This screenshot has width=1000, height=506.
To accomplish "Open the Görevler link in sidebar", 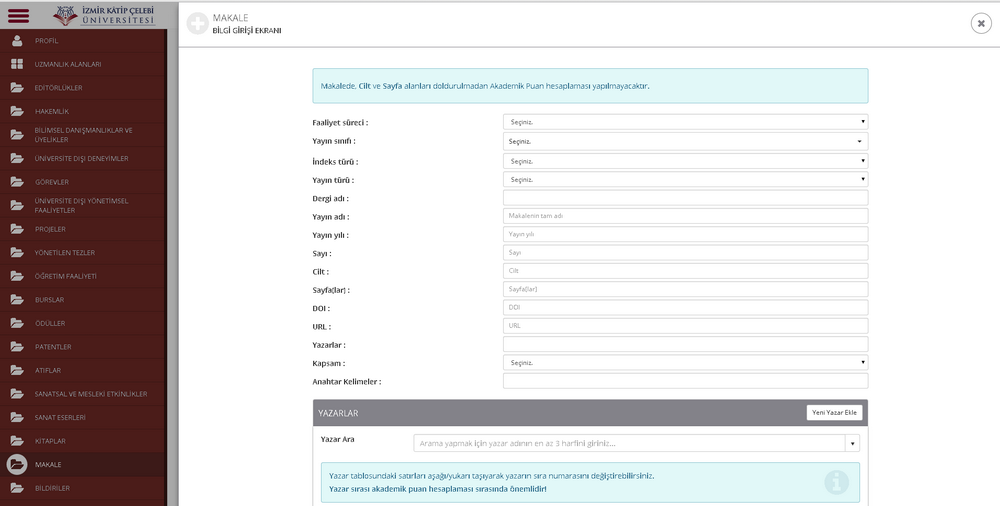I will point(50,182).
